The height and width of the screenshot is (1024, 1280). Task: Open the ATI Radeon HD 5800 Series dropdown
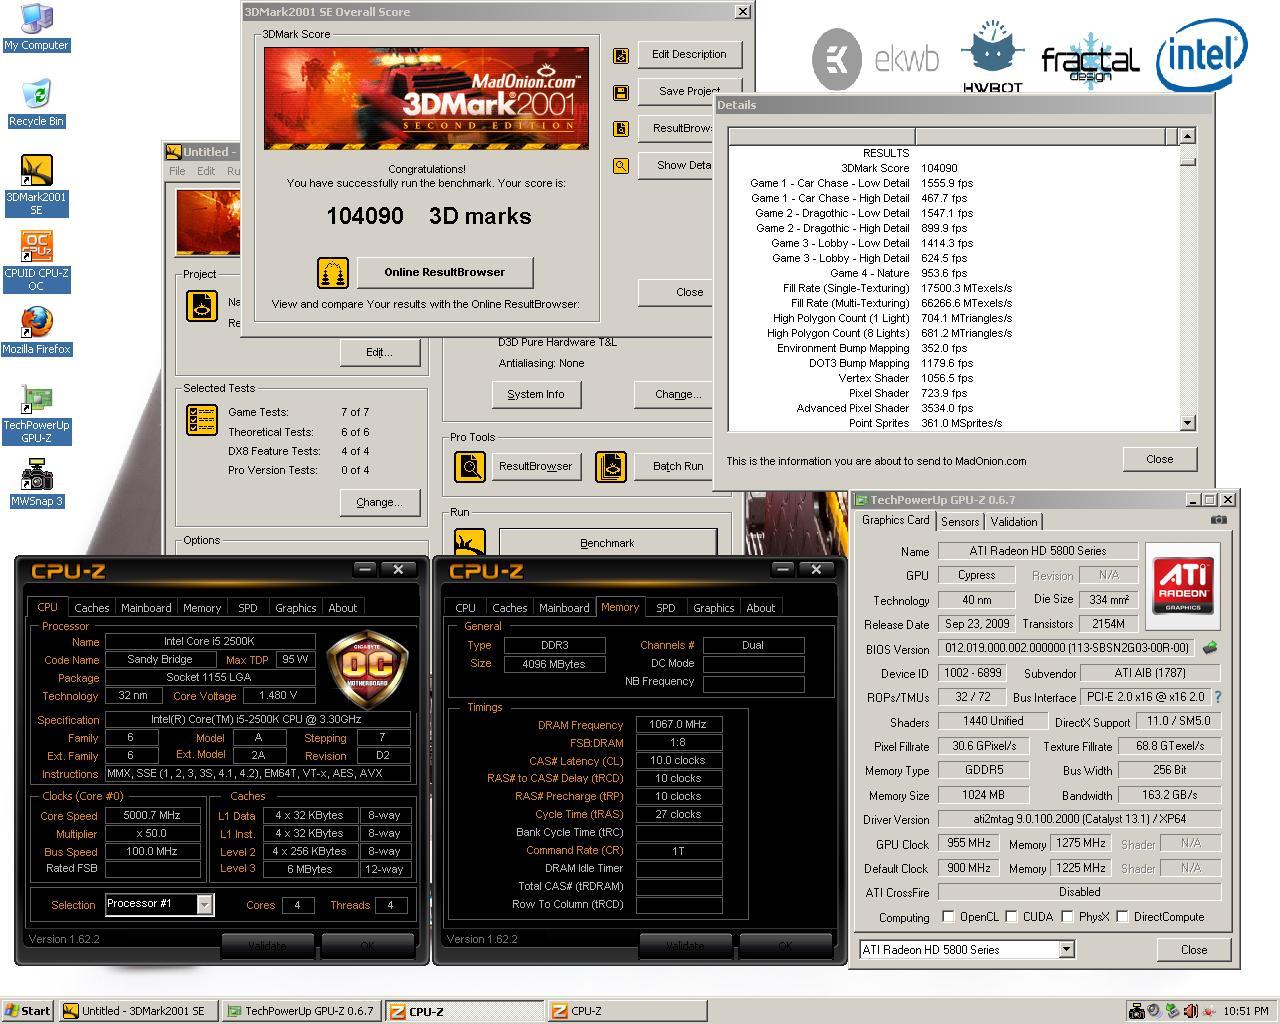pos(1066,950)
